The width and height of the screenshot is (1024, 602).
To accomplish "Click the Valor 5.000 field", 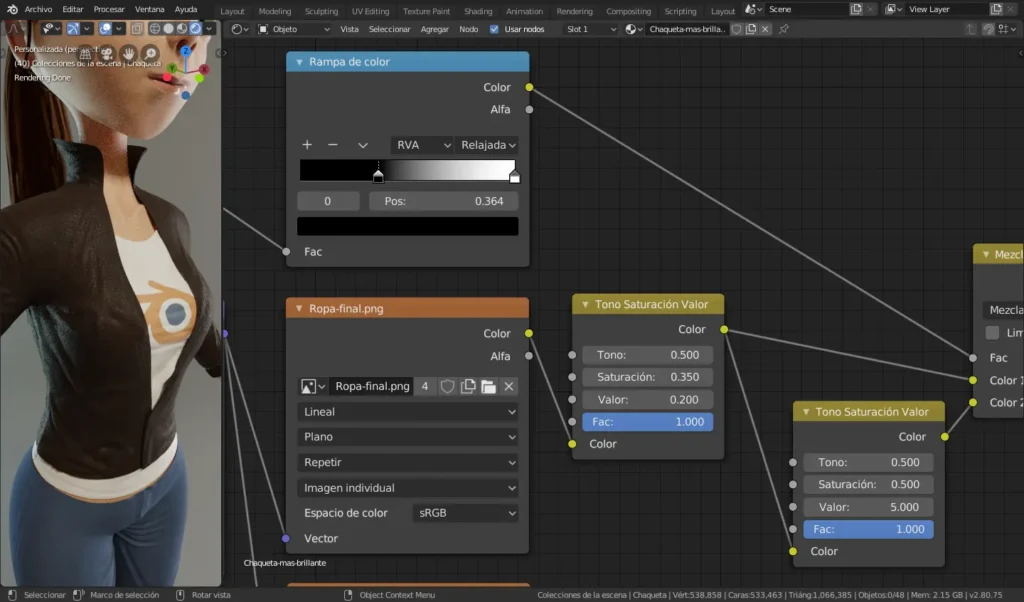I will pyautogui.click(x=868, y=507).
